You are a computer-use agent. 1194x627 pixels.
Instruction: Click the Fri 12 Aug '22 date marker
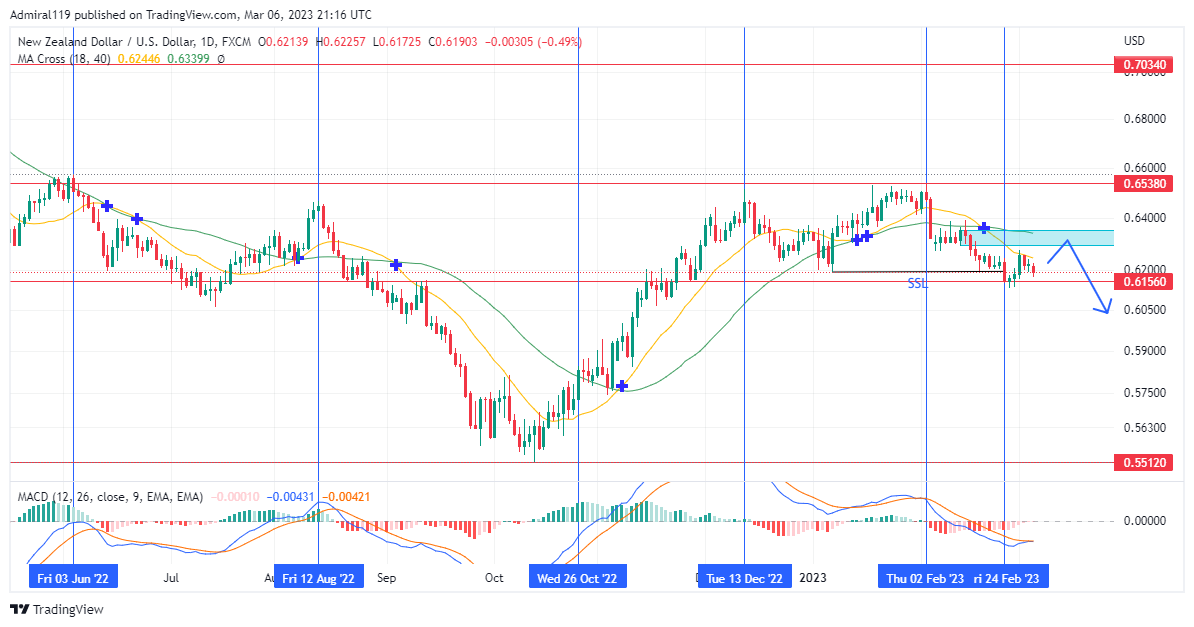point(318,578)
